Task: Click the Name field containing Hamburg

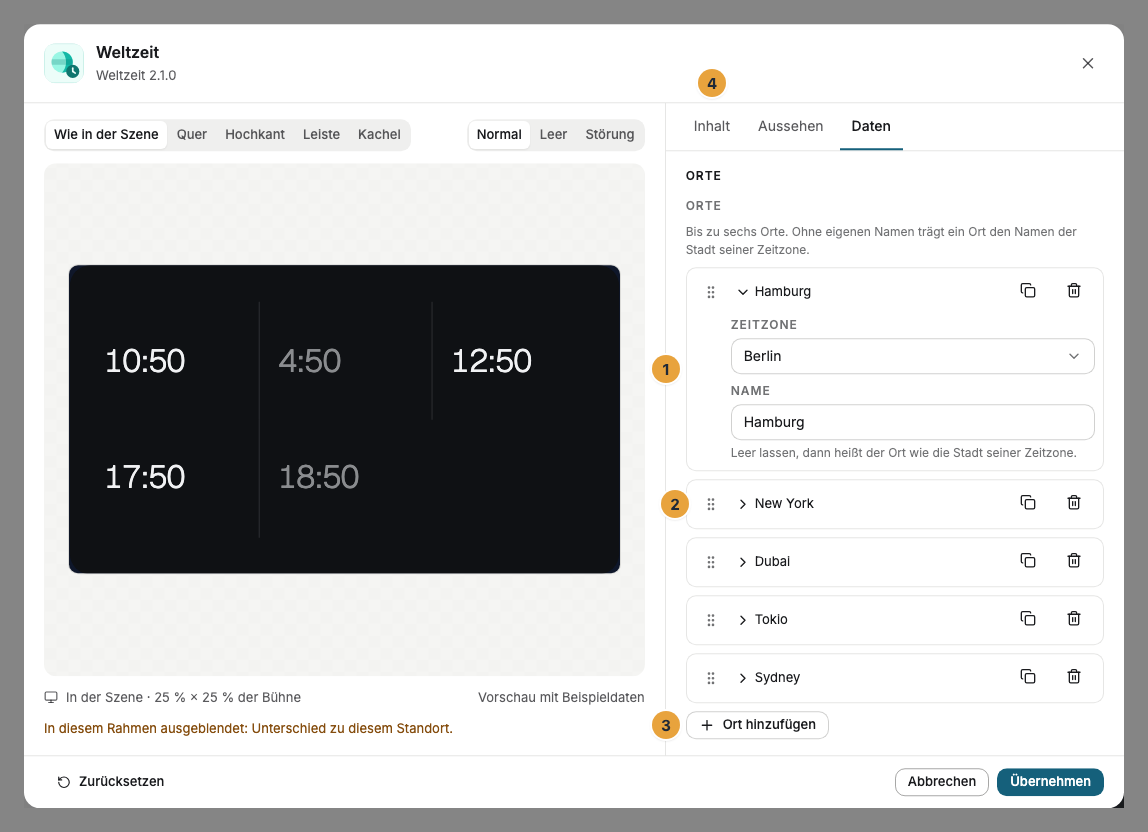Action: [912, 422]
